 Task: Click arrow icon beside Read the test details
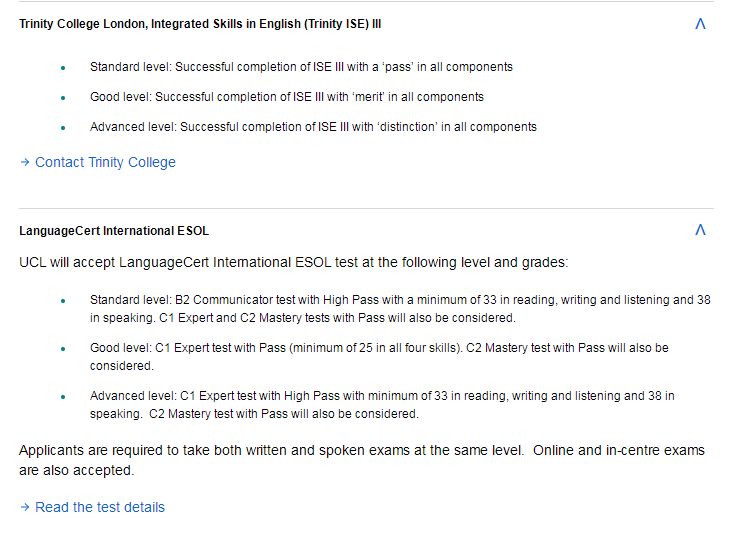[25, 507]
